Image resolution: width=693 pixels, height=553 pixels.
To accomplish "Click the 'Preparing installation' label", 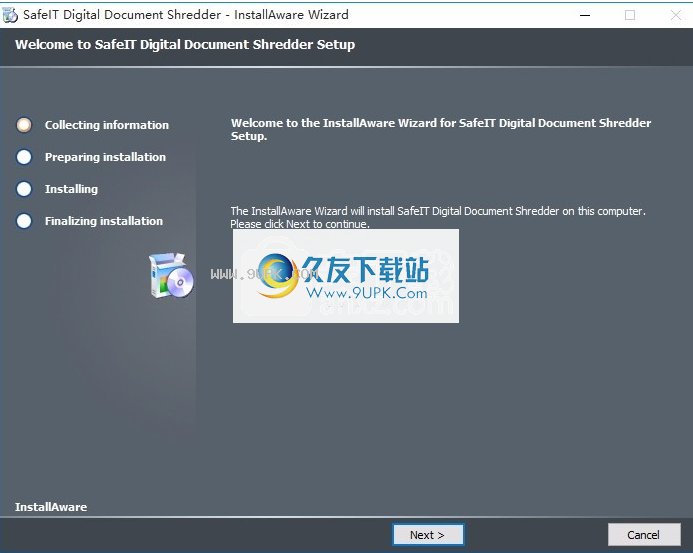I will [x=105, y=157].
